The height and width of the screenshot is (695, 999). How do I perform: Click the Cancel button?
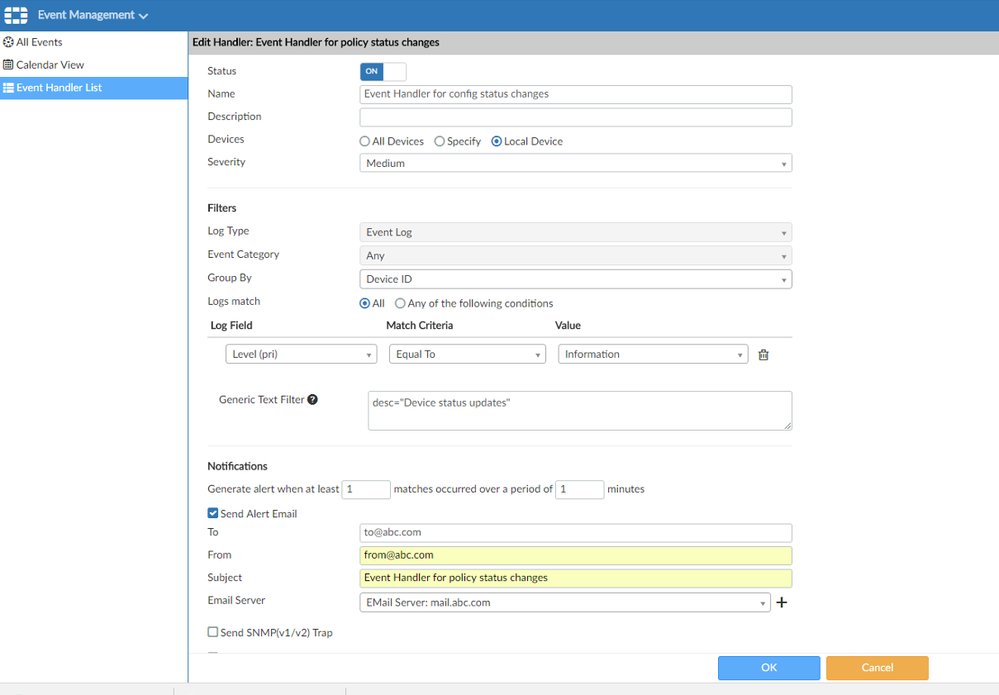[876, 667]
